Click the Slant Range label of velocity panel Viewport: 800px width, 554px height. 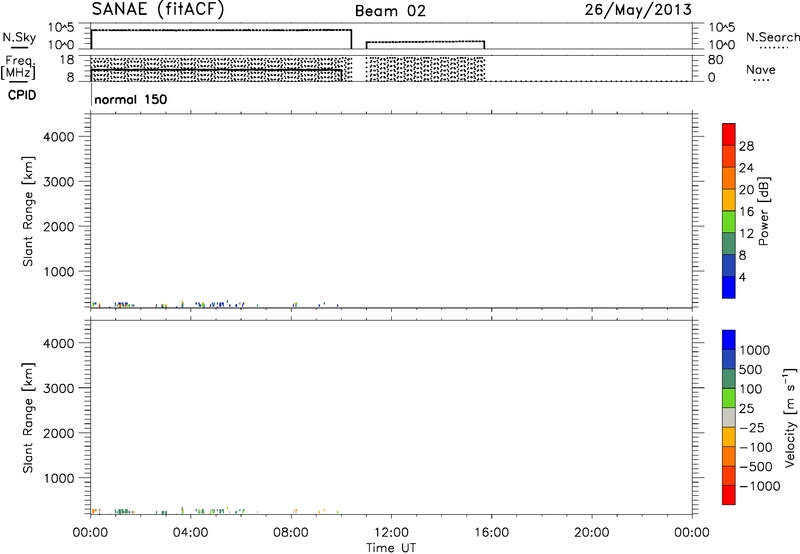point(28,418)
